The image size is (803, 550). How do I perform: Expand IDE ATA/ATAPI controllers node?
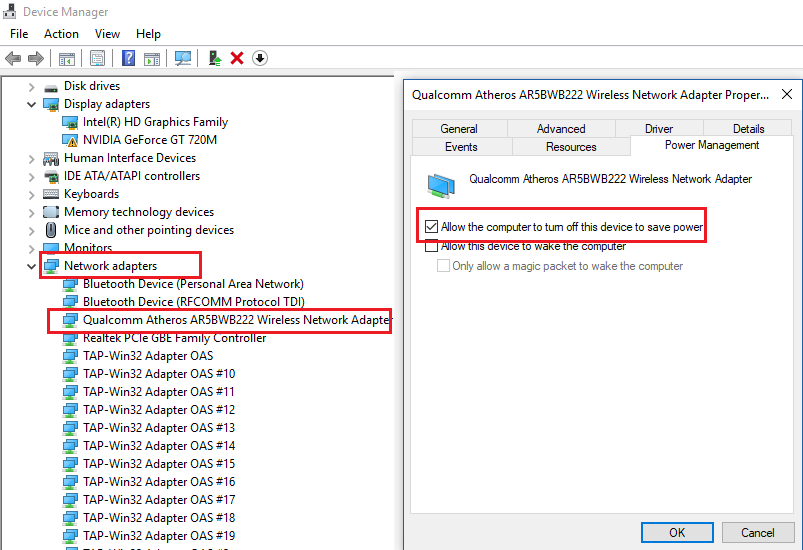(x=31, y=177)
